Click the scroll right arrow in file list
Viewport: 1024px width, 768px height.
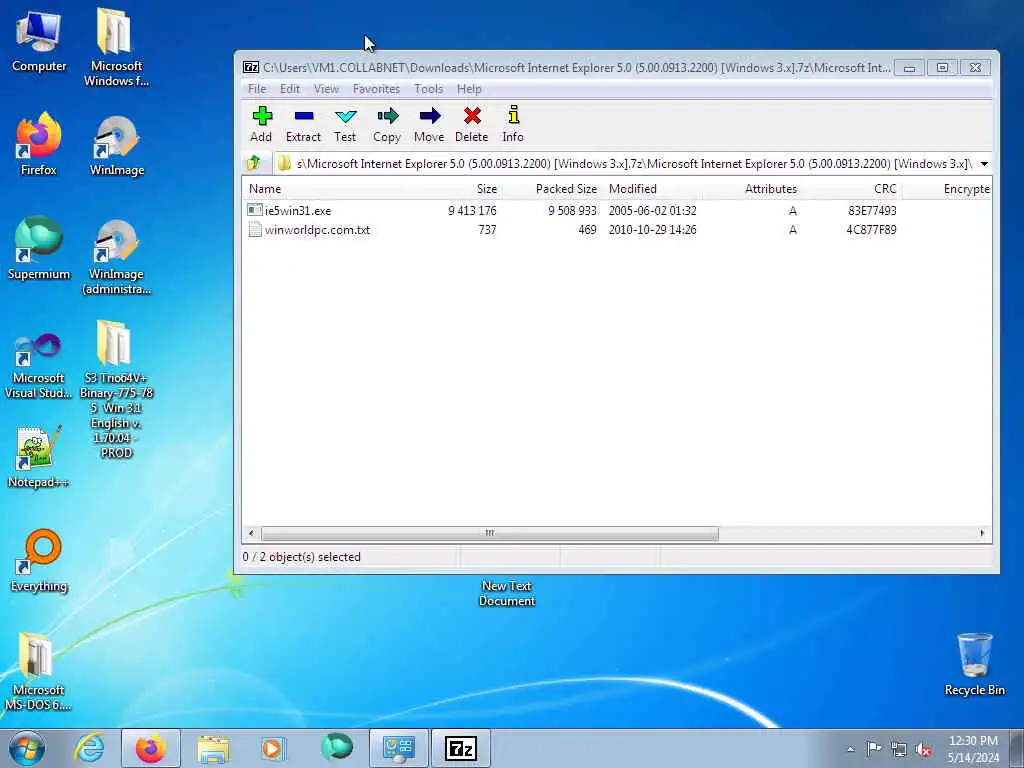982,534
